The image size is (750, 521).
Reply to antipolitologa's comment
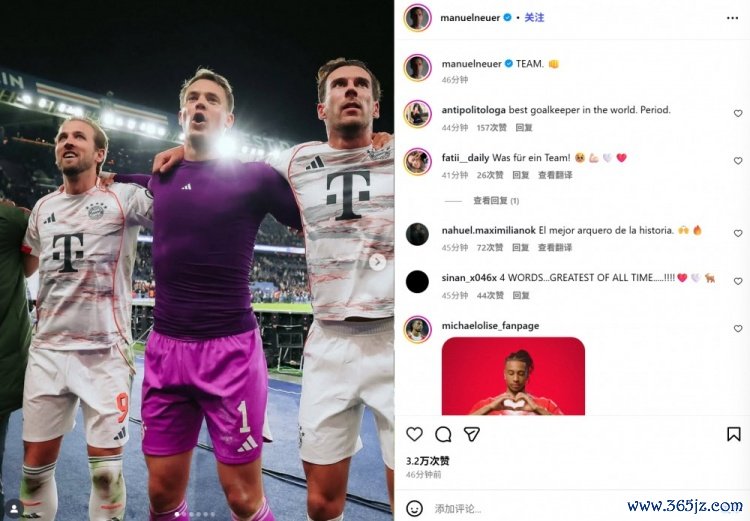(524, 128)
